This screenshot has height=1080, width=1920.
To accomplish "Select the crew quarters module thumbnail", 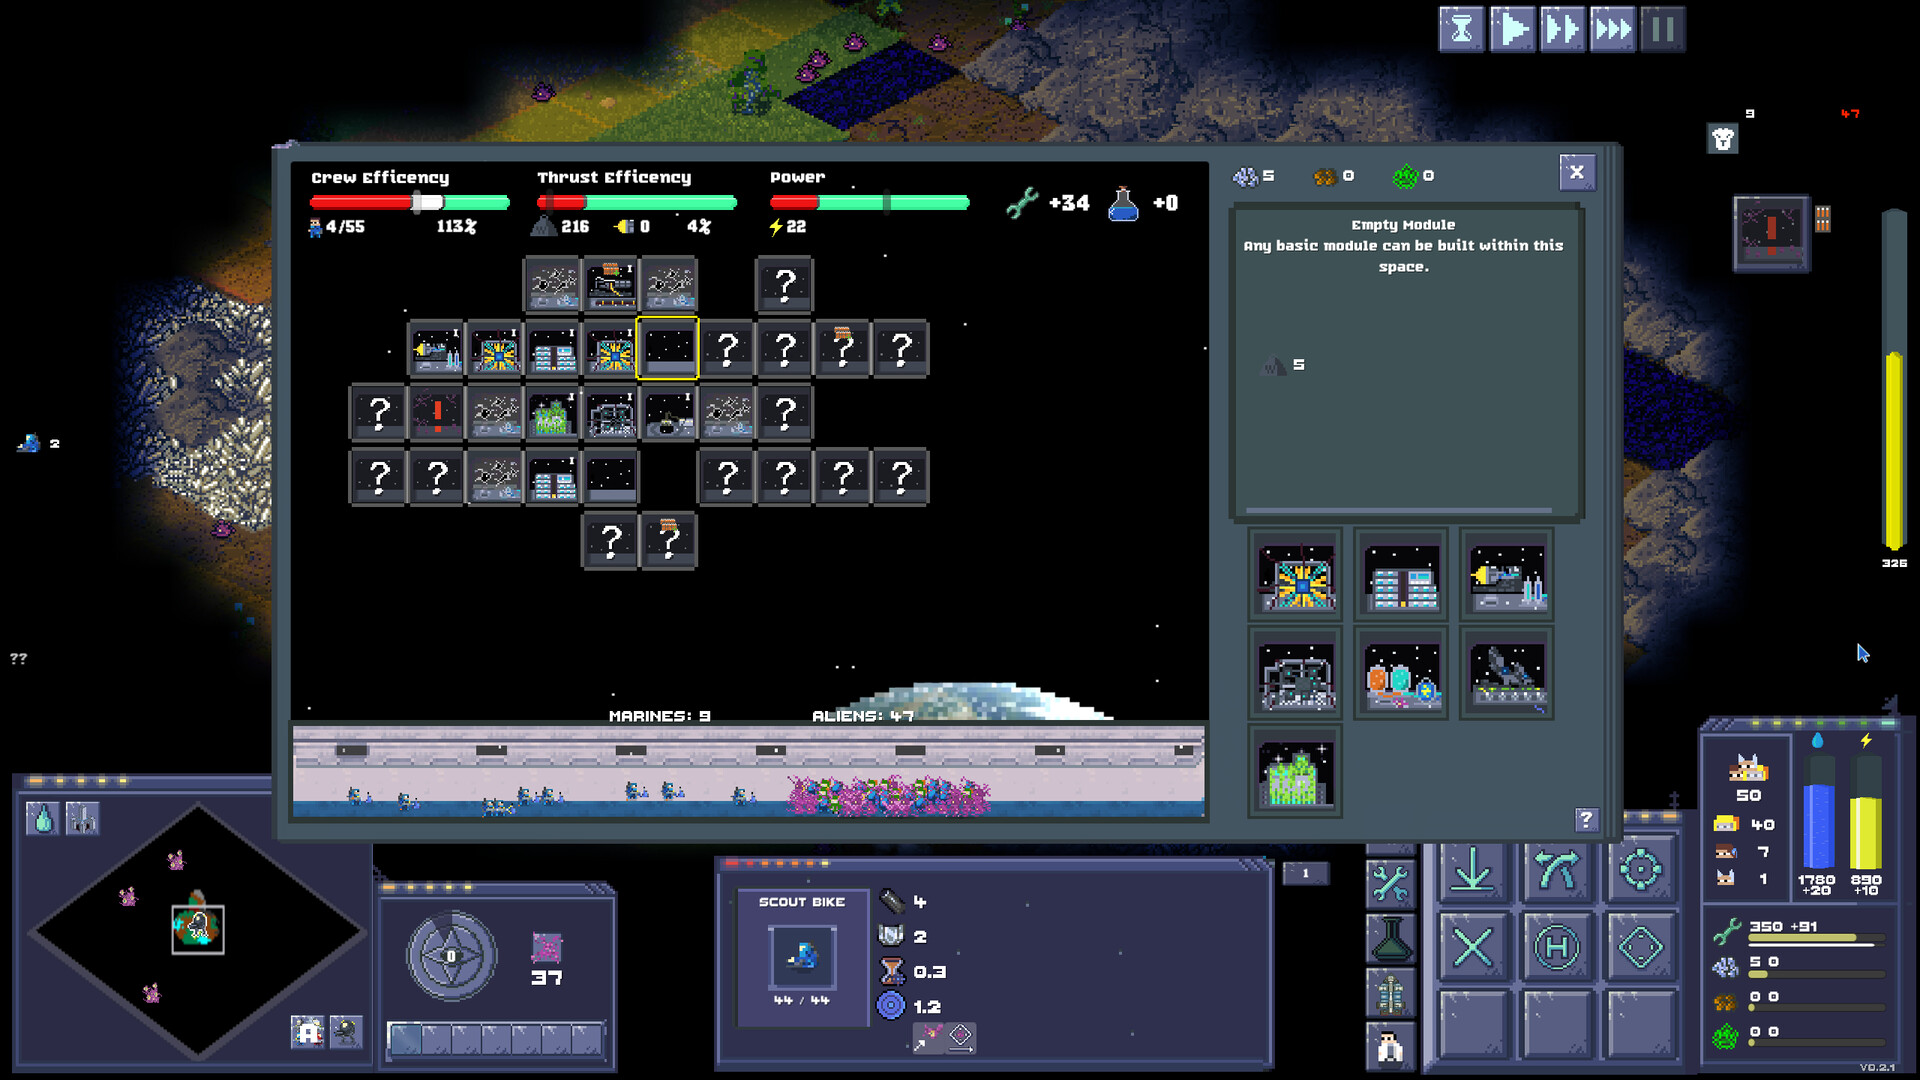I will tap(1400, 575).
